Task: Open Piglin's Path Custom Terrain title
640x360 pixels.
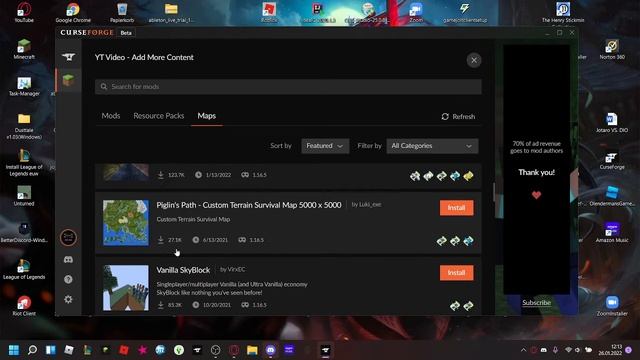Action: pos(249,205)
